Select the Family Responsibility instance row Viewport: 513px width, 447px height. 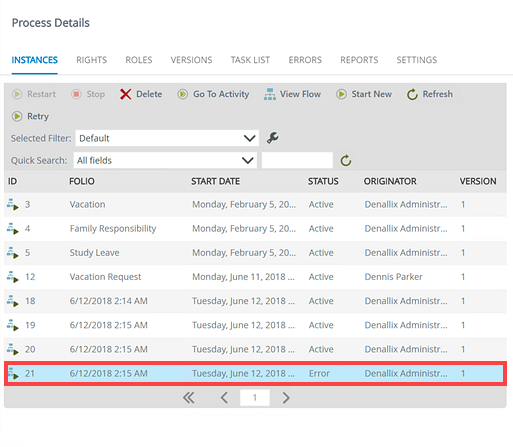coord(255,229)
